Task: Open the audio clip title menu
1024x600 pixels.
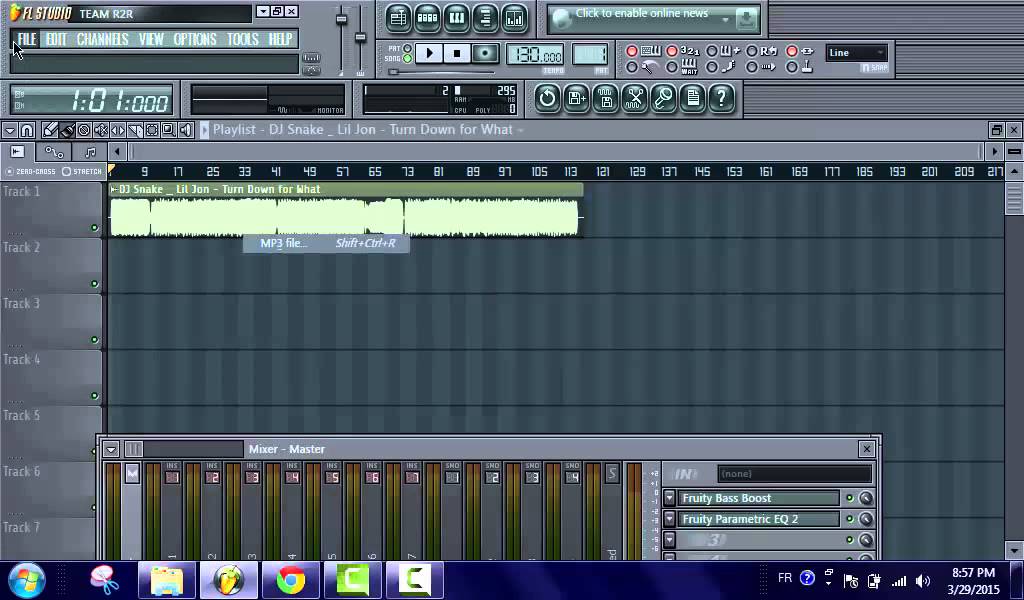Action: coord(114,189)
